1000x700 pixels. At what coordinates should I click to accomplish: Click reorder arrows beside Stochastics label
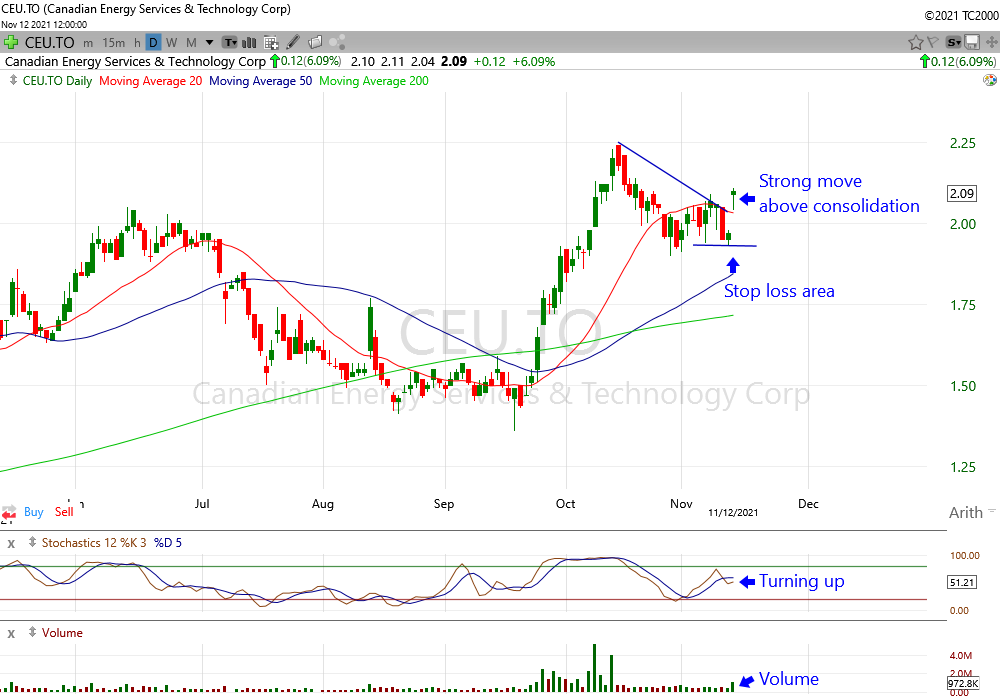[32, 543]
